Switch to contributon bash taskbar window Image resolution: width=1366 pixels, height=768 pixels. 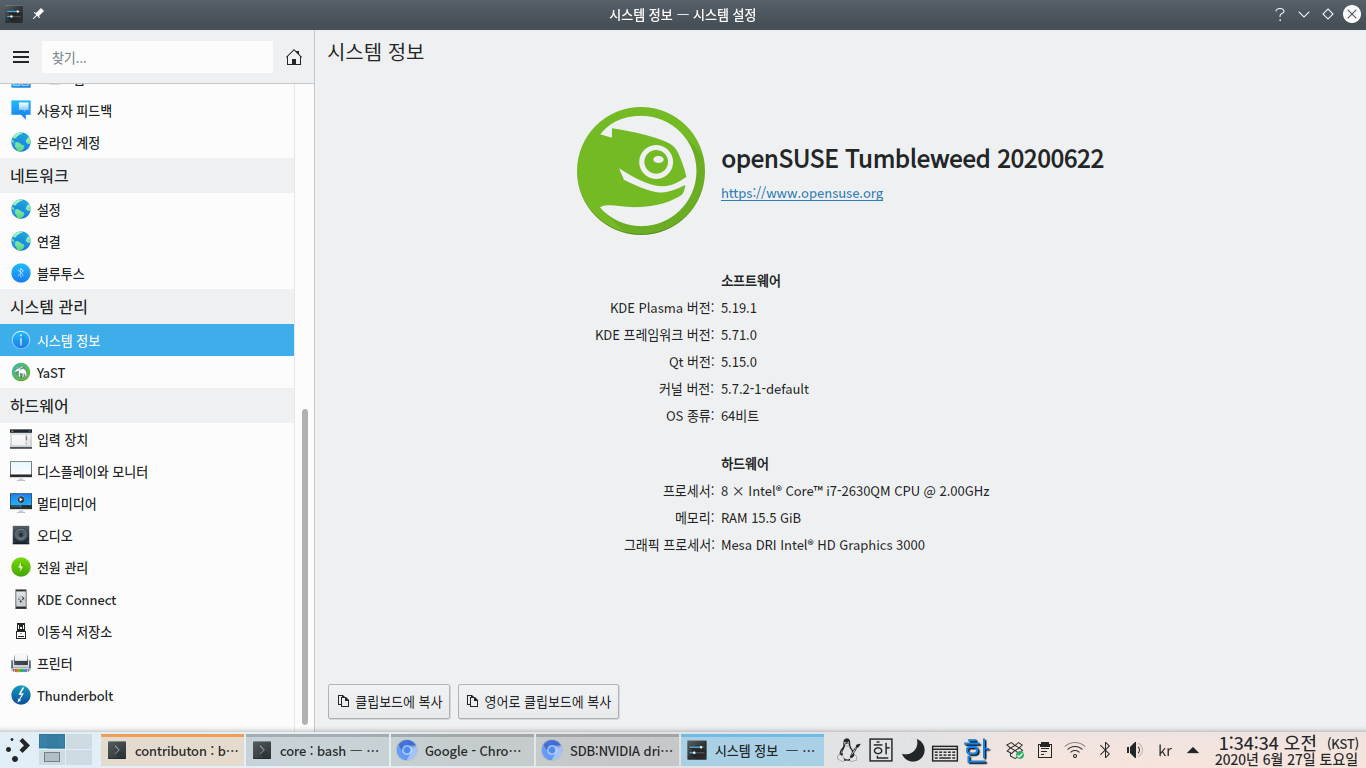[x=172, y=750]
